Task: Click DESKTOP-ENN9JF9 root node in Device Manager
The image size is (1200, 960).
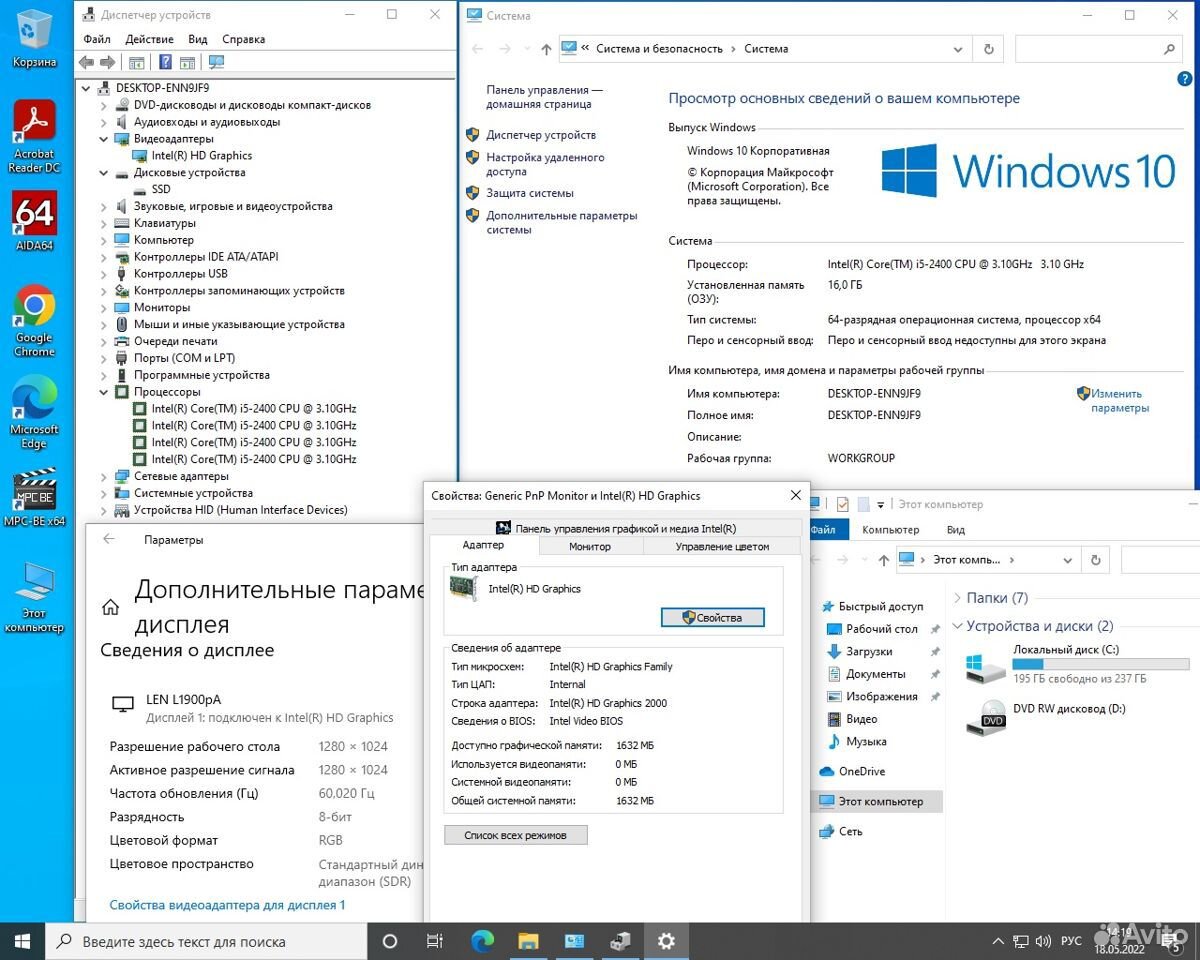Action: pos(162,88)
